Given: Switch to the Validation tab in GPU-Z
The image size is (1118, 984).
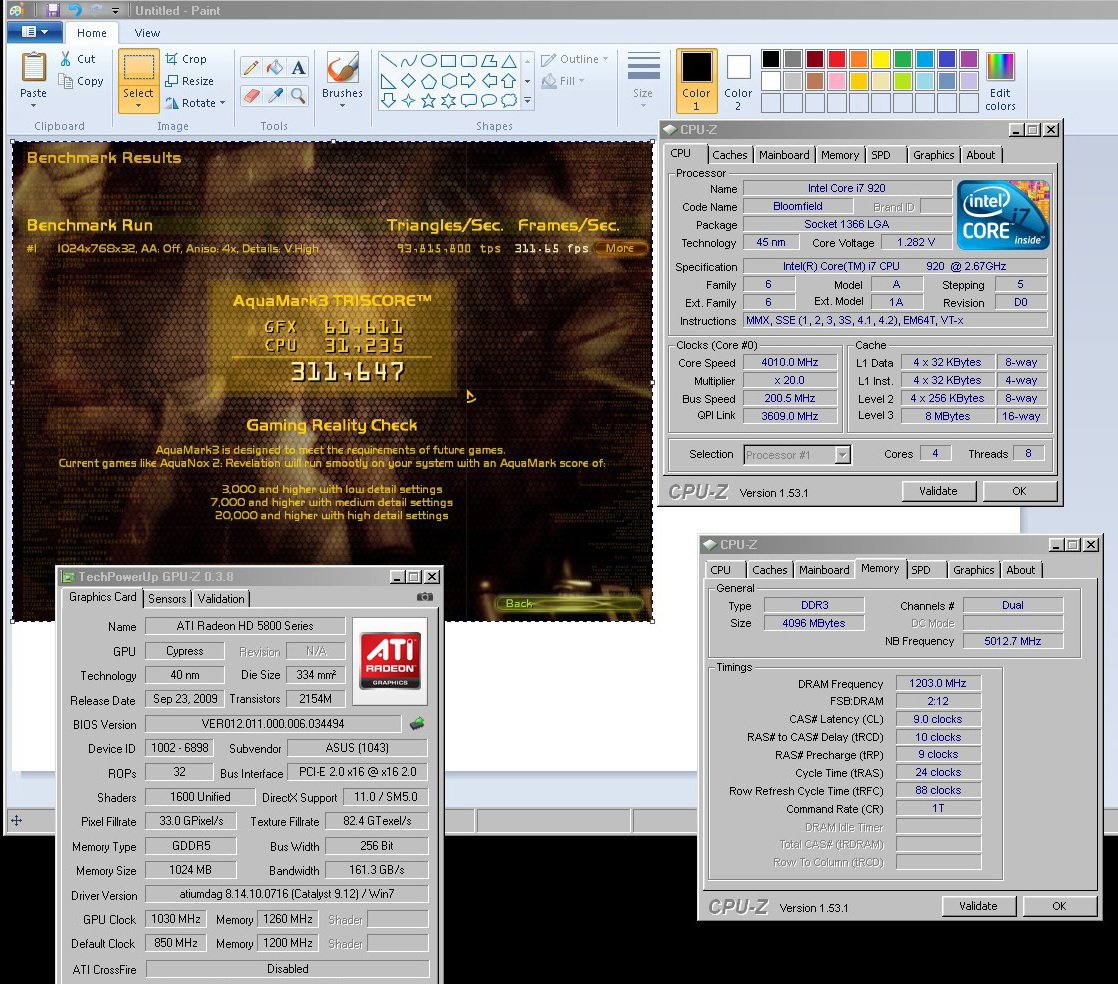Looking at the screenshot, I should tap(221, 599).
